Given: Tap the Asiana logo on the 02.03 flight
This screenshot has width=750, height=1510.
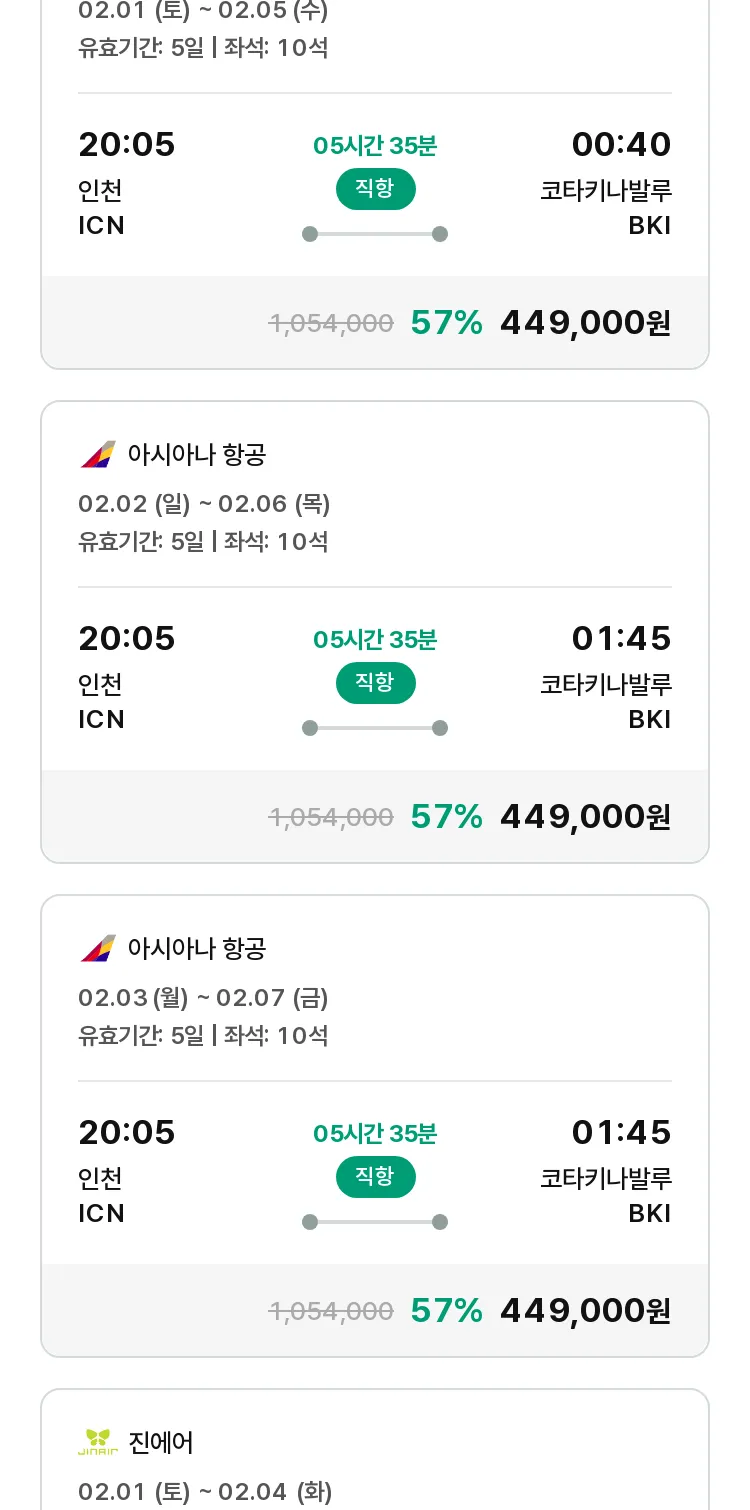Looking at the screenshot, I should click(x=98, y=948).
